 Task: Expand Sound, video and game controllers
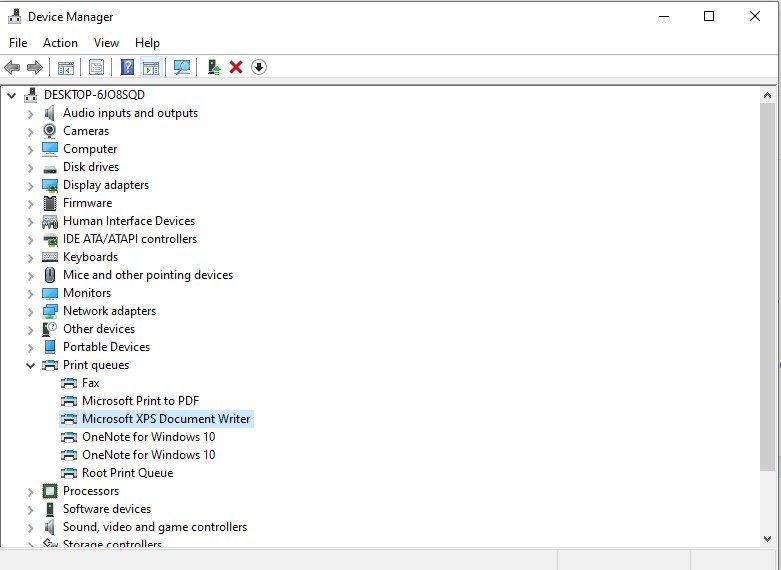click(30, 527)
